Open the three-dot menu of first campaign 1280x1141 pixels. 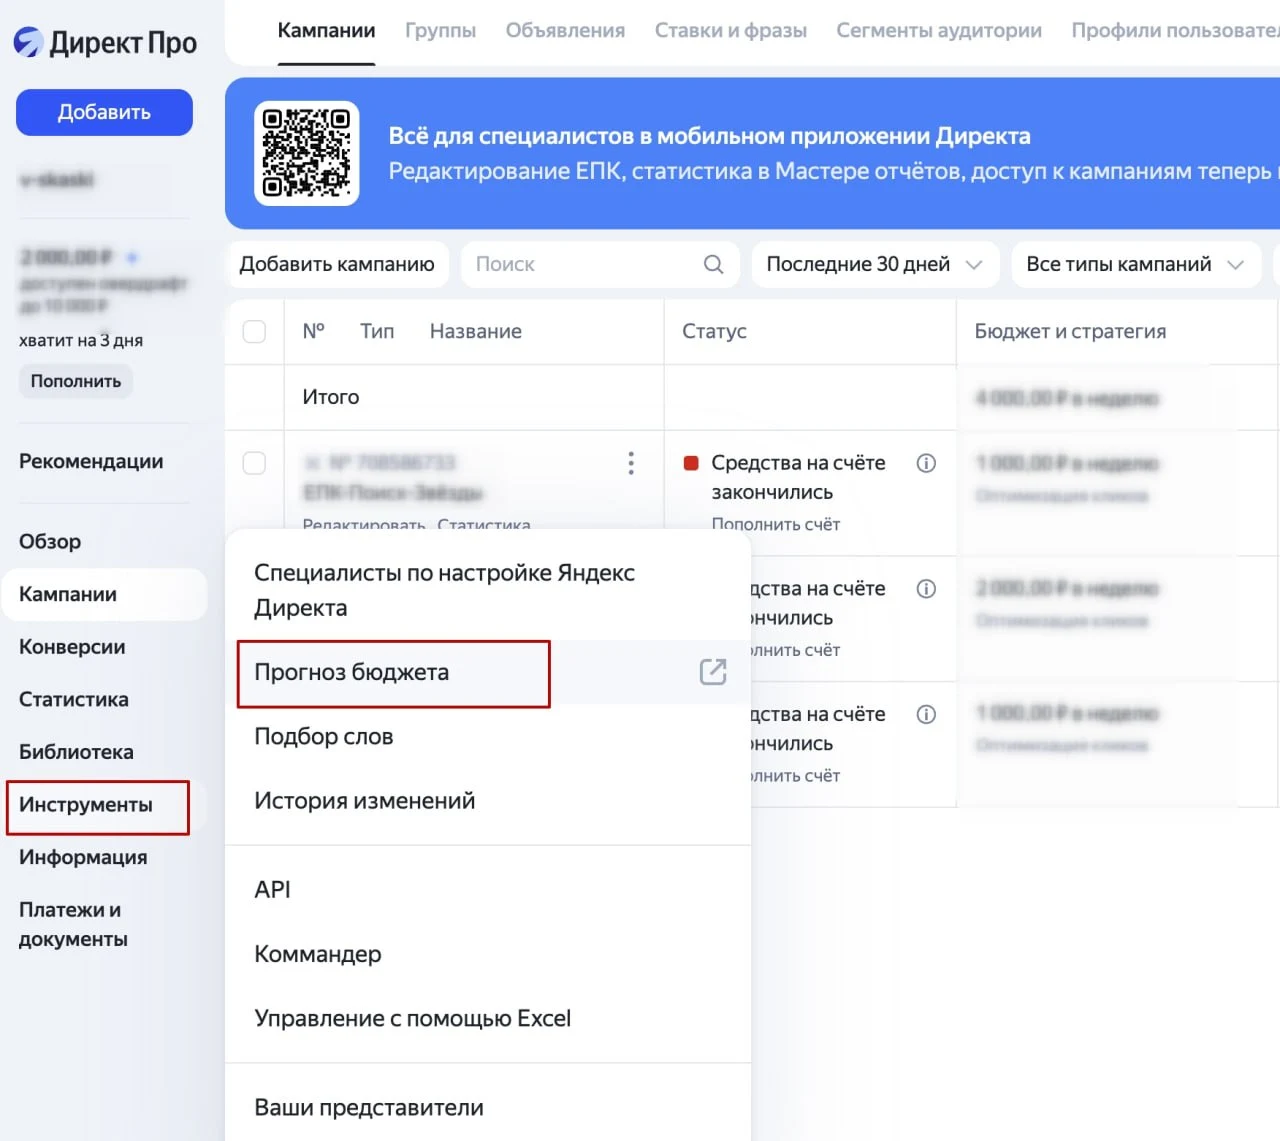pyautogui.click(x=630, y=463)
